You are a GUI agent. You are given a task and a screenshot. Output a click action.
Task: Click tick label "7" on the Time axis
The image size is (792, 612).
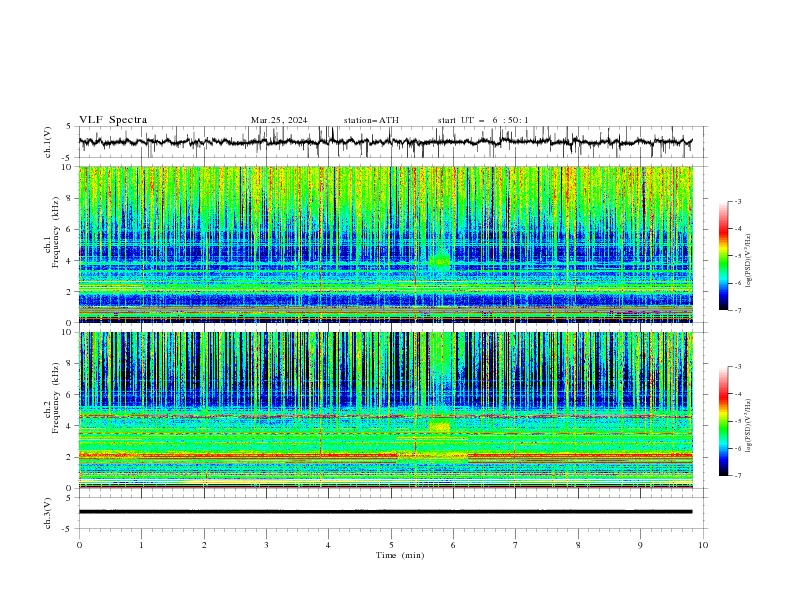(x=516, y=545)
